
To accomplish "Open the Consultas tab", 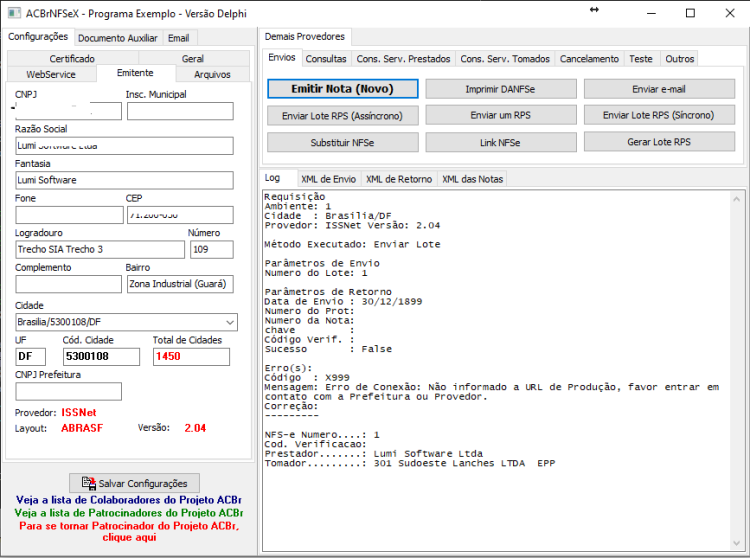I will pyautogui.click(x=326, y=59).
